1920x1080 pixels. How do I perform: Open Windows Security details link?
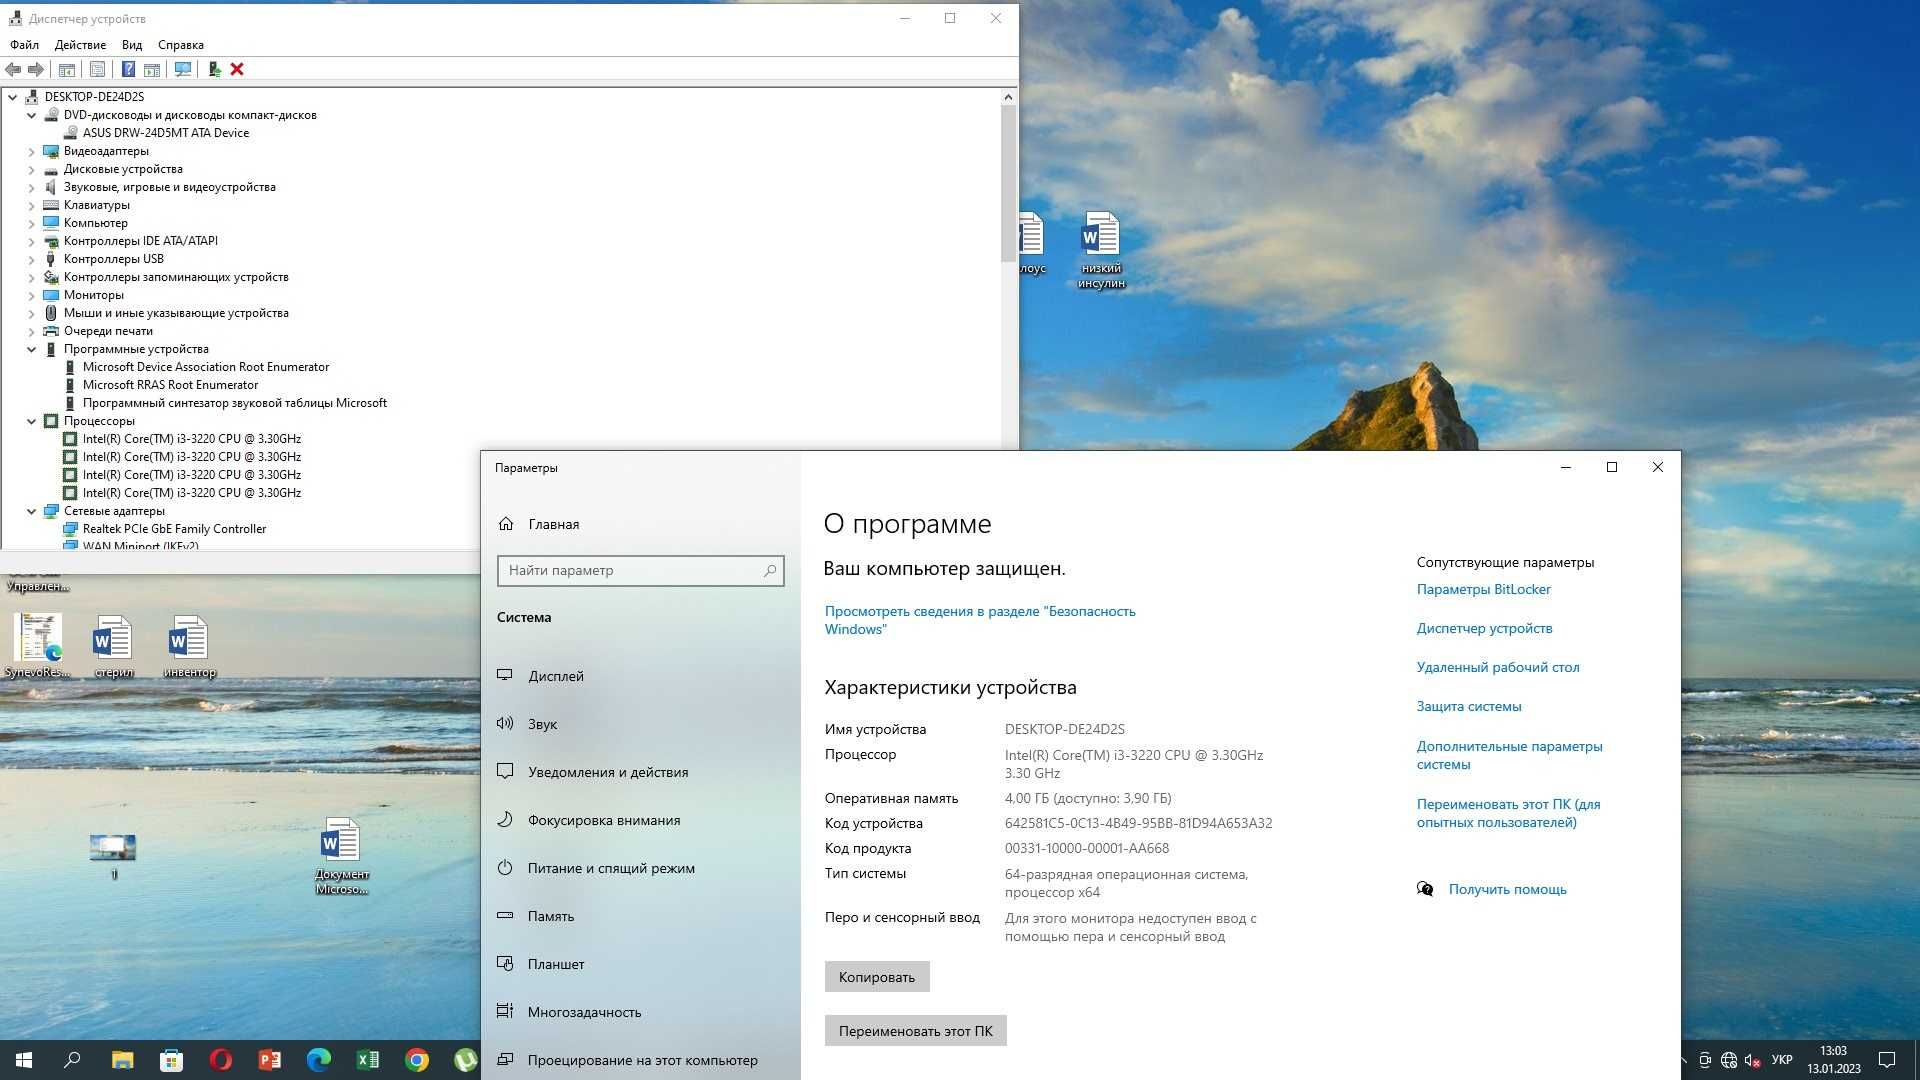[980, 620]
